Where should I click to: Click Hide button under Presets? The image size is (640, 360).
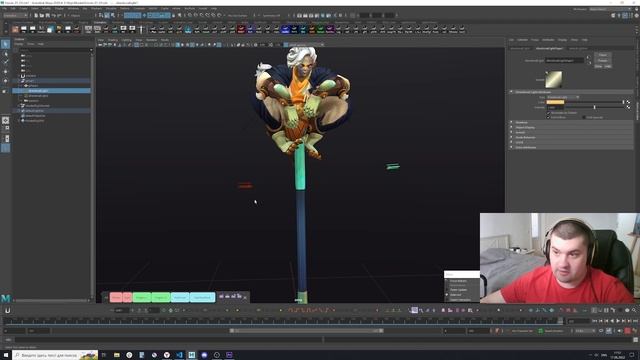[608, 66]
